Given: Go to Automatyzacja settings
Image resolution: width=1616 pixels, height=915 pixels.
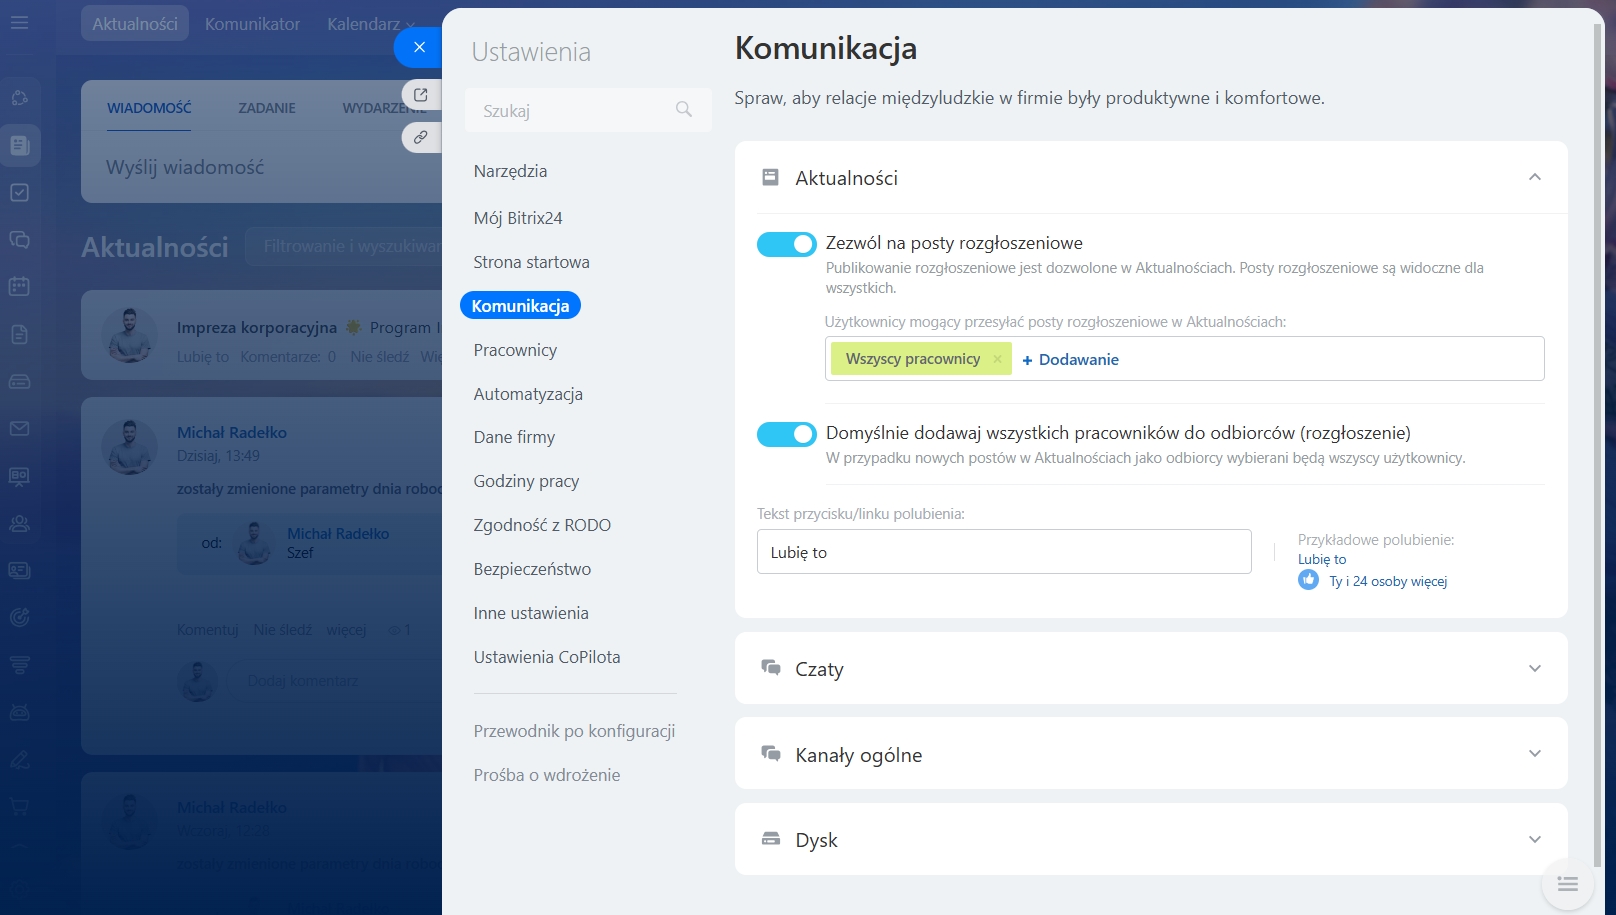Looking at the screenshot, I should 528,394.
